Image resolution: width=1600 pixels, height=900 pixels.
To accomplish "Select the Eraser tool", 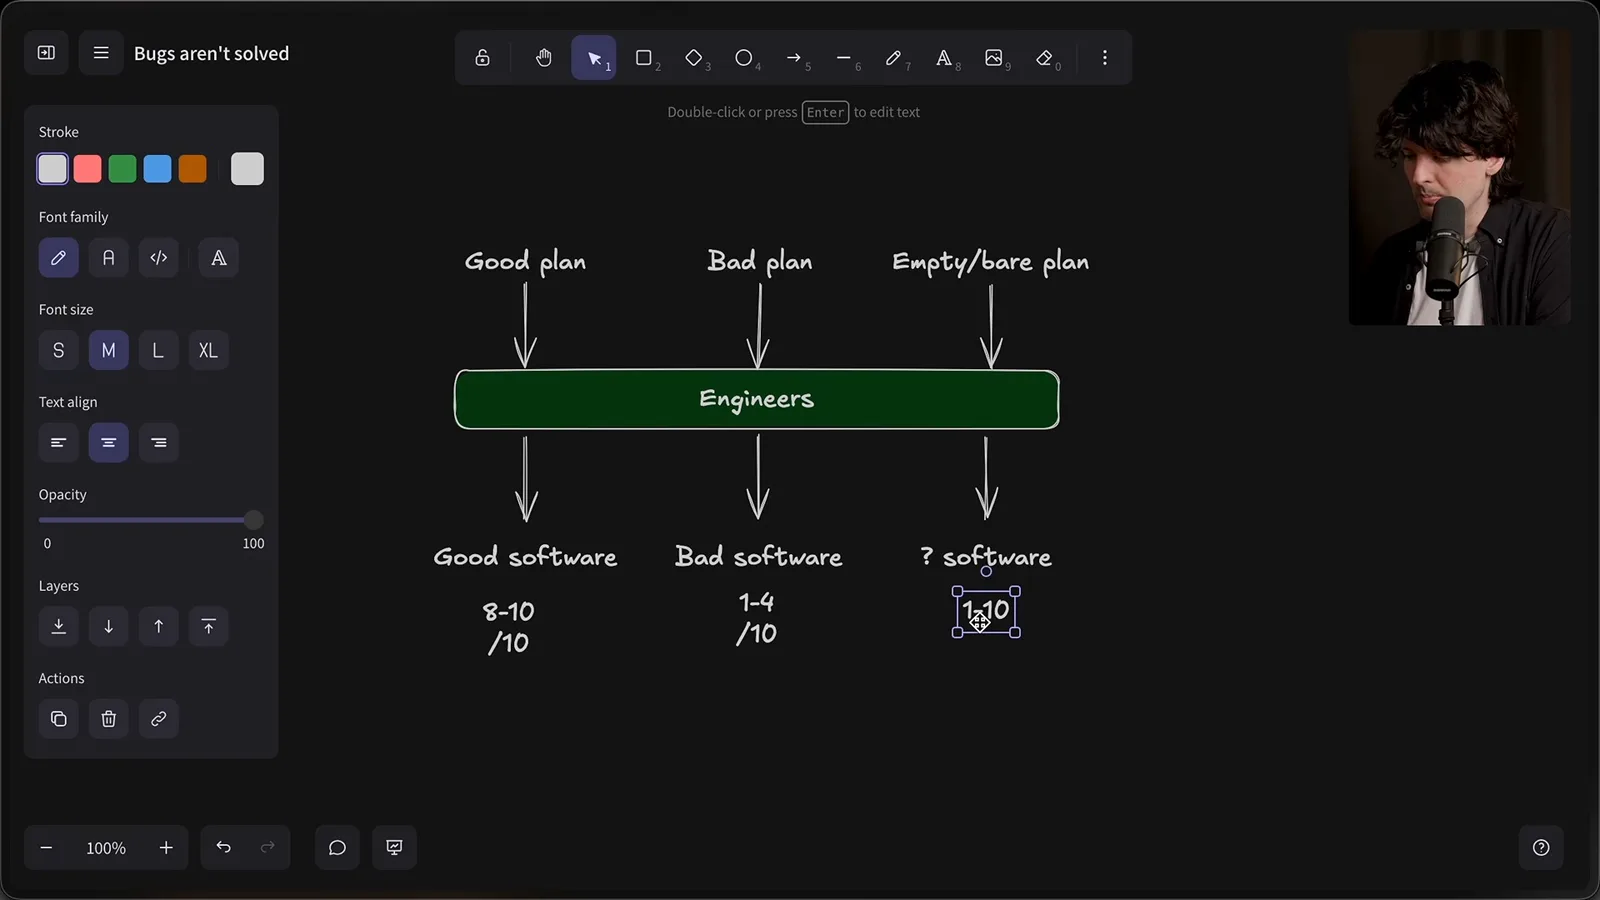I will click(1045, 58).
